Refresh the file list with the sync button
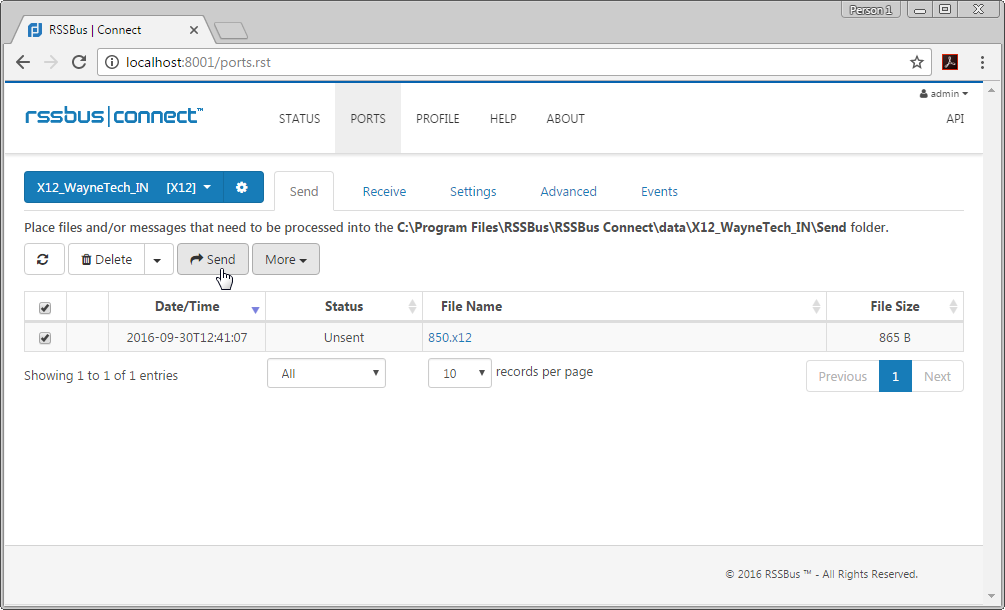1005x610 pixels. (x=44, y=260)
